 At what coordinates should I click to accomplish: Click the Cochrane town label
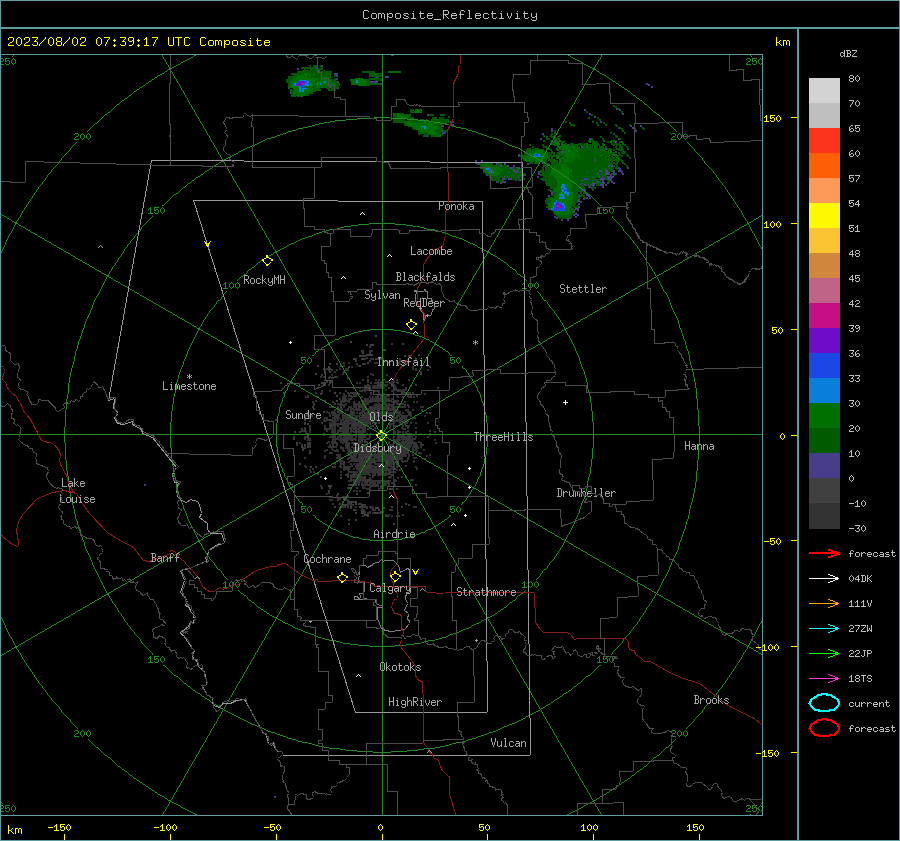(327, 559)
